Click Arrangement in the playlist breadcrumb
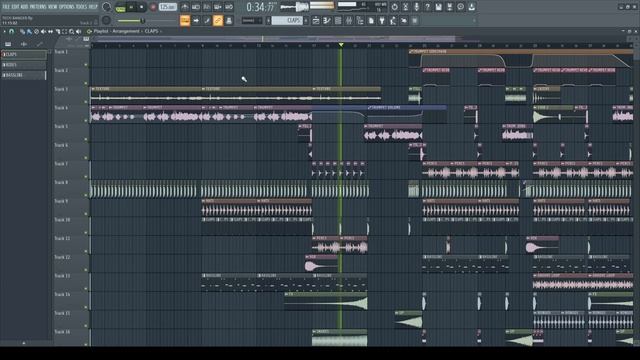The height and width of the screenshot is (360, 640). (125, 31)
